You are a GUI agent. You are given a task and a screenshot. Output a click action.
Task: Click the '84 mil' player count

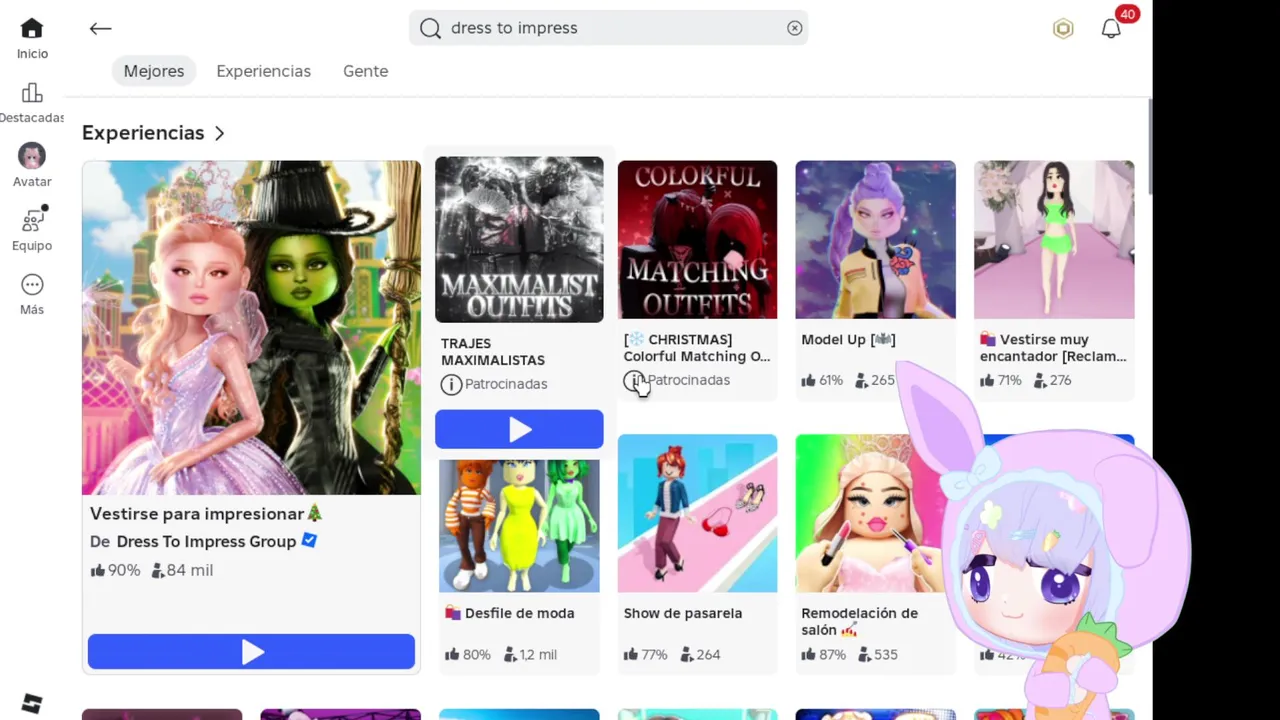(x=182, y=570)
